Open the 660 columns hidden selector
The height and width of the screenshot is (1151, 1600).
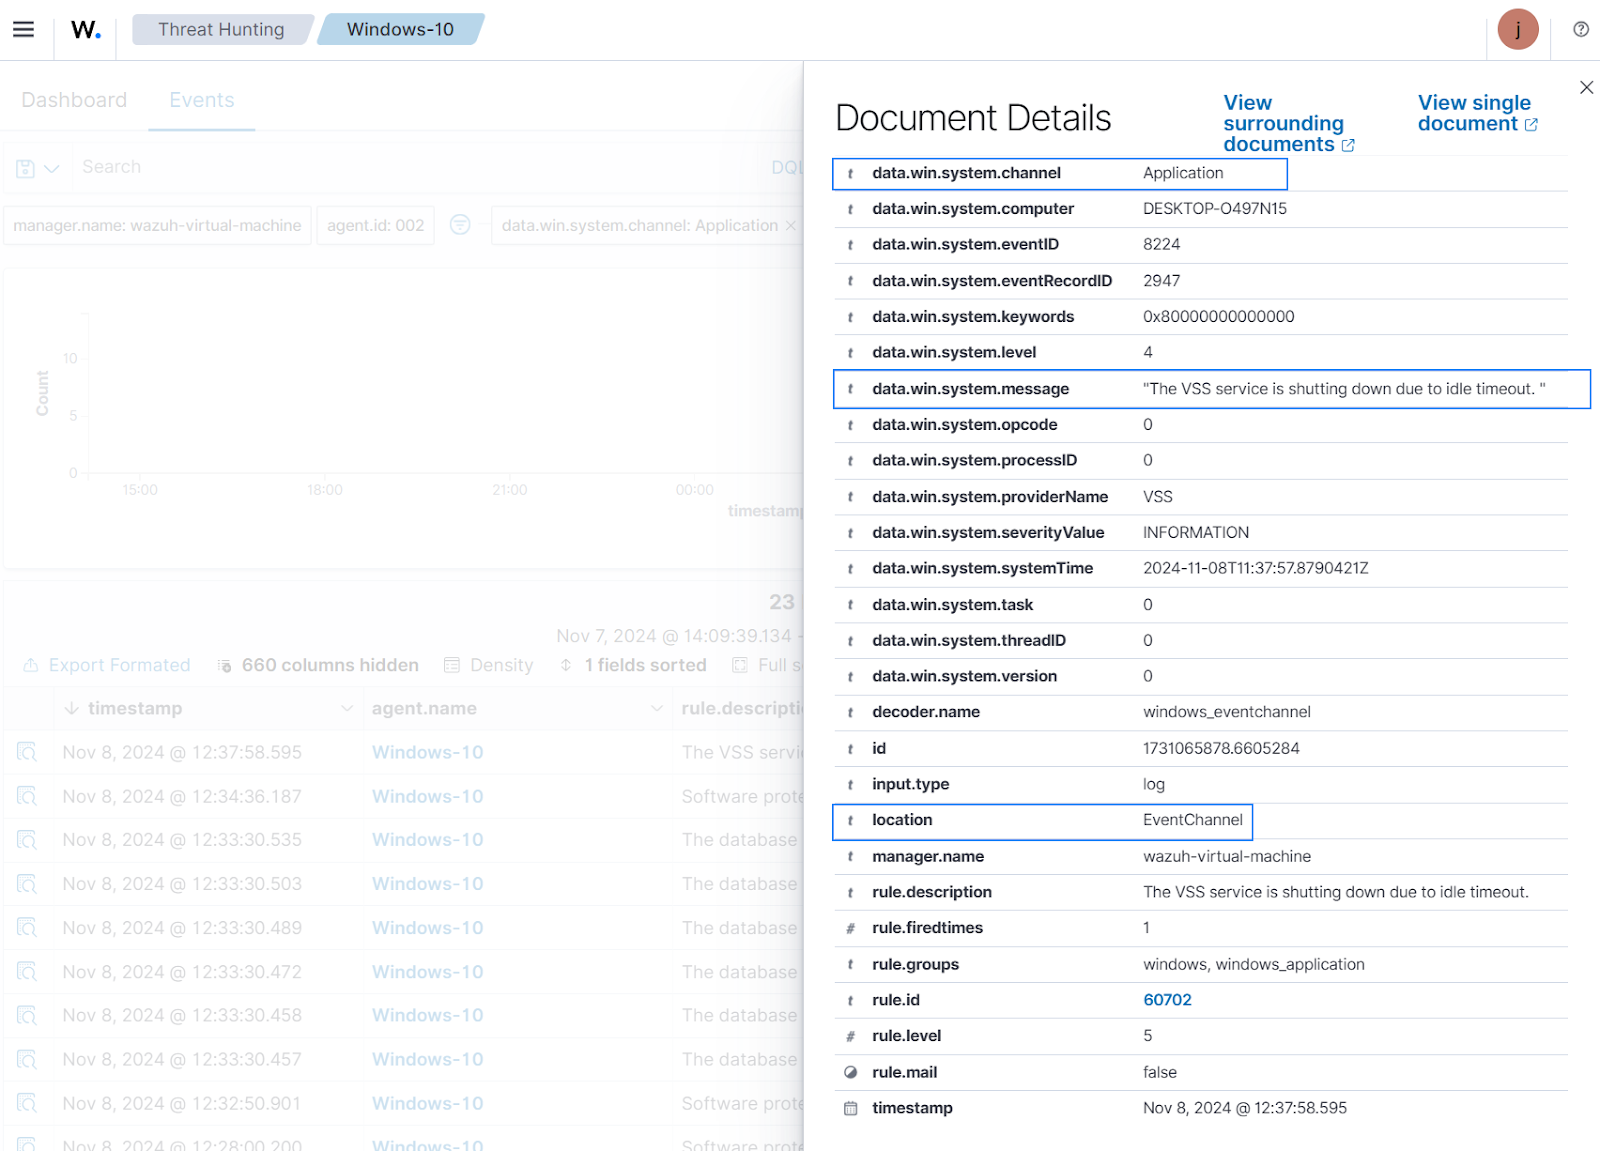(x=318, y=665)
